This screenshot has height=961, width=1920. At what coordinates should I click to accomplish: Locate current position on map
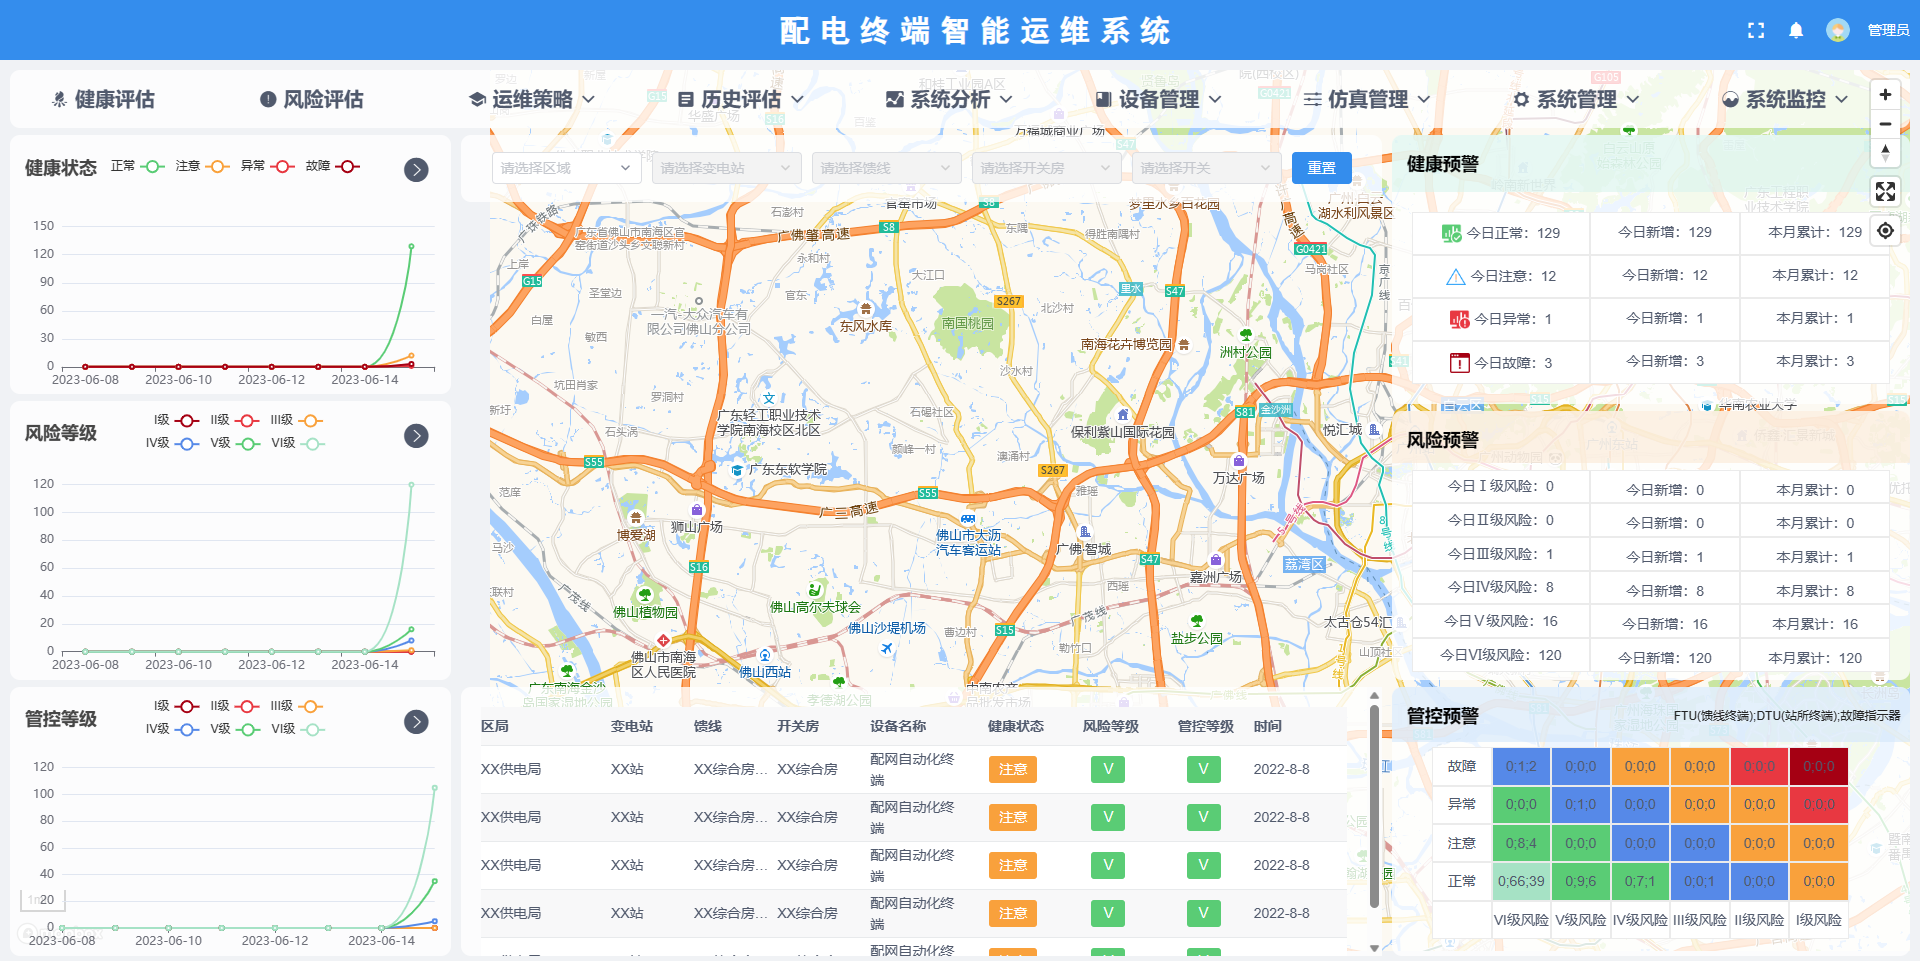pos(1885,231)
